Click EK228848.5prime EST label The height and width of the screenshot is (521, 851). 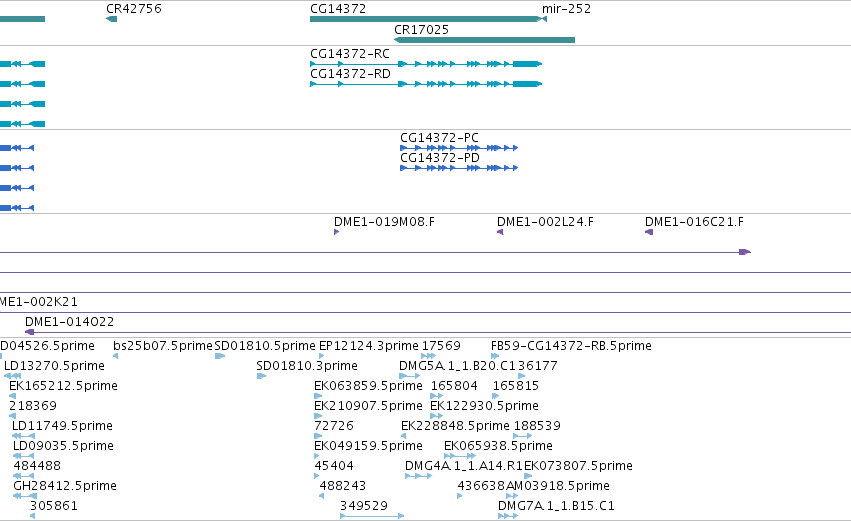coord(455,426)
